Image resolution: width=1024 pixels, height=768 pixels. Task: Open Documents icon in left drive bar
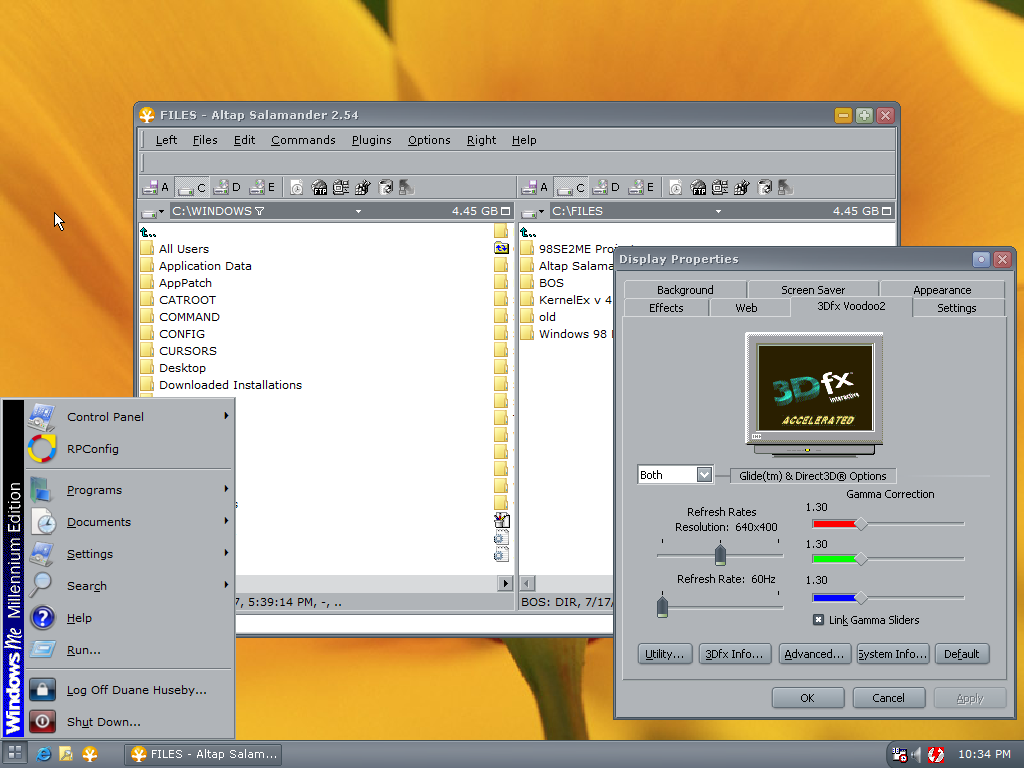tap(296, 188)
